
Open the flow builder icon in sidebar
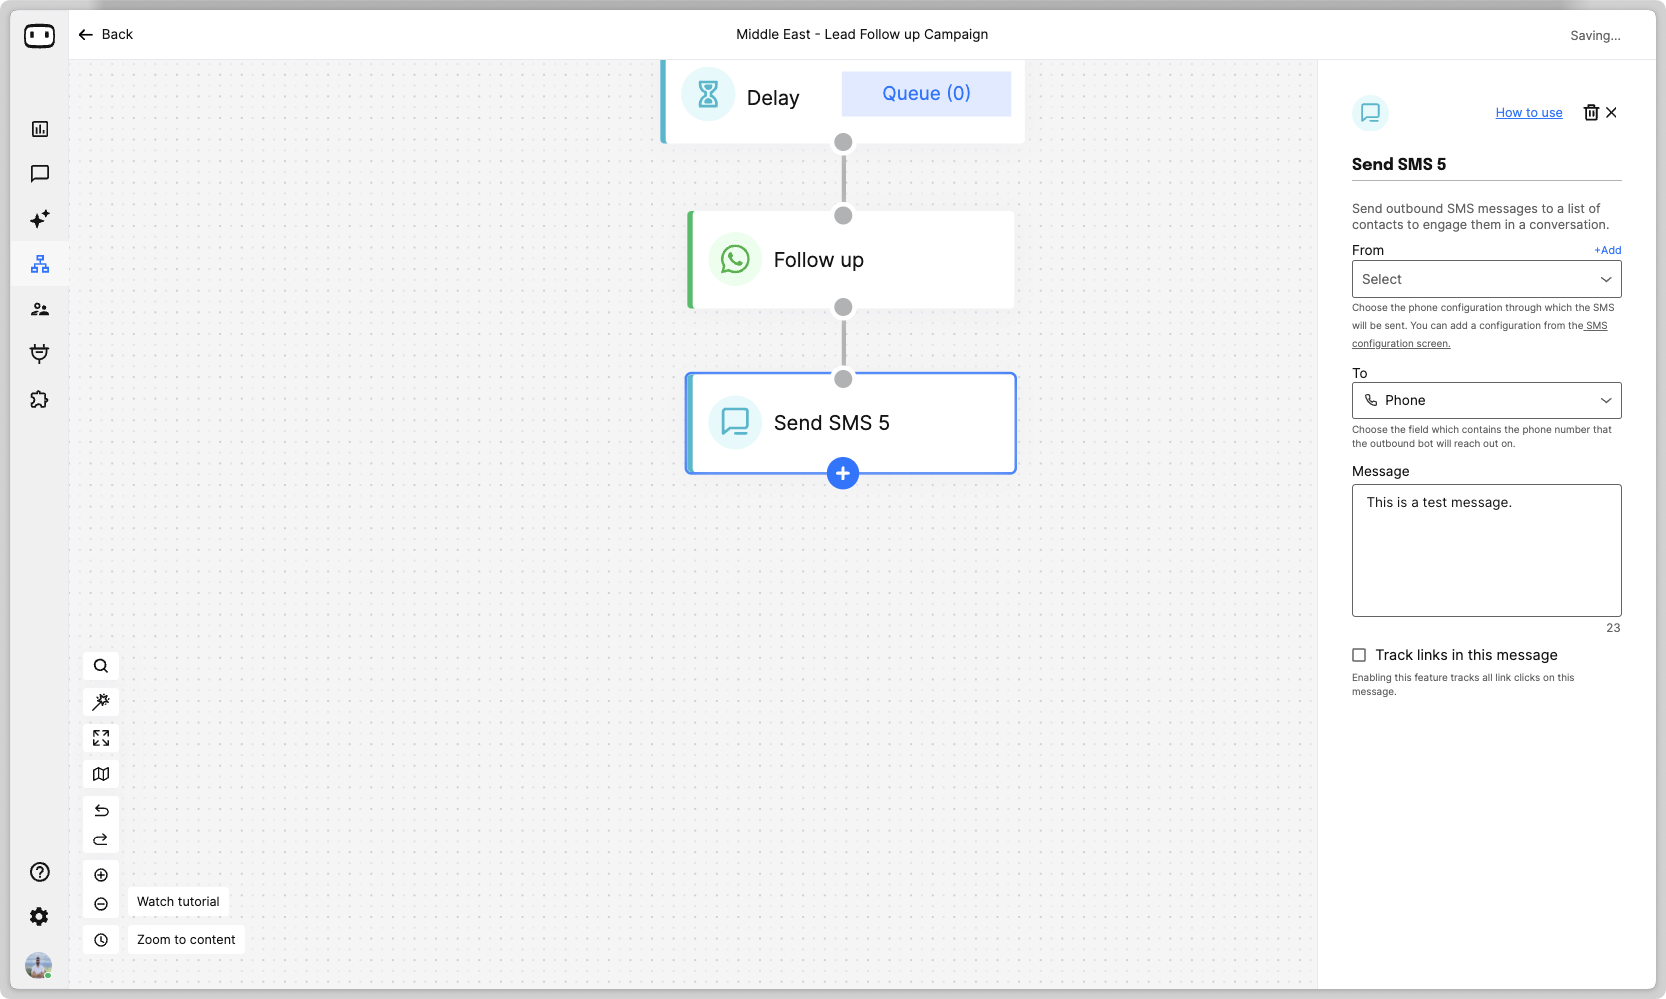pyautogui.click(x=40, y=264)
